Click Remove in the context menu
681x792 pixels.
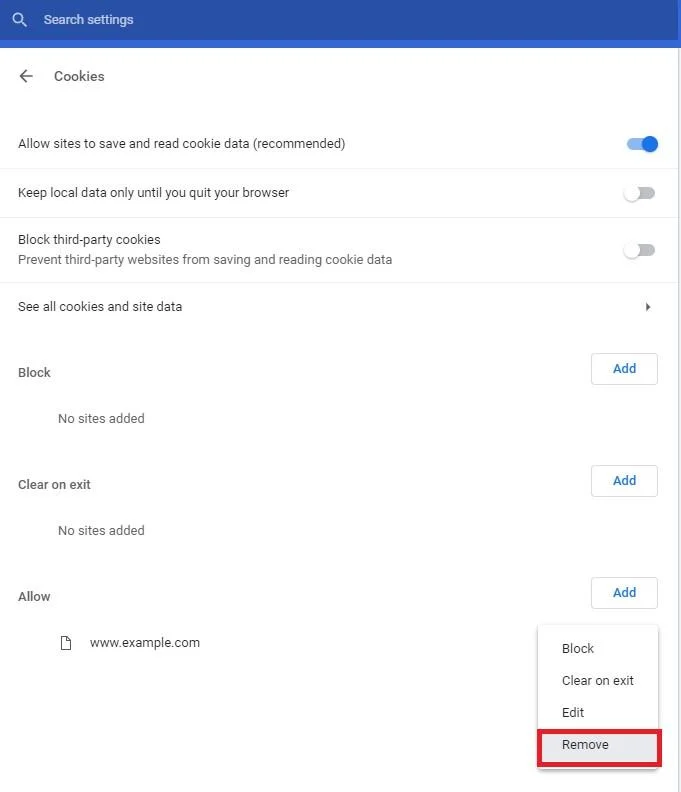(586, 745)
